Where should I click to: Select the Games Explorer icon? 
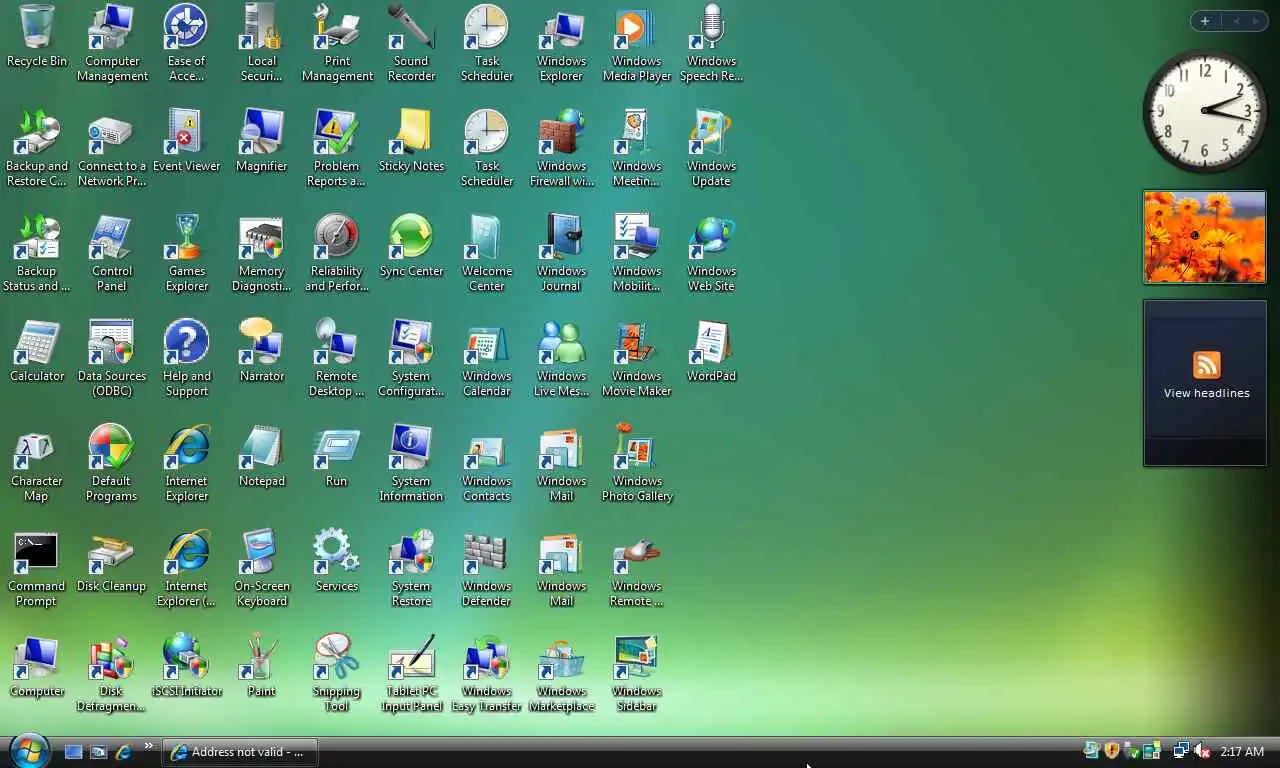coord(187,253)
